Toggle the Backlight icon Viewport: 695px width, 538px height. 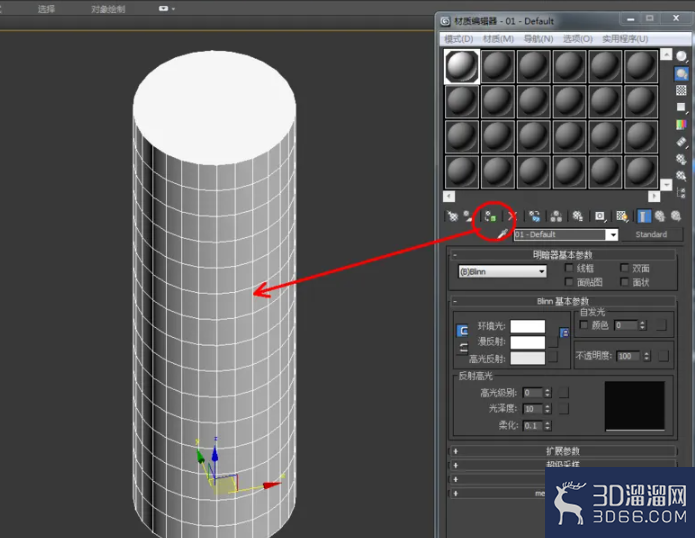tap(681, 74)
